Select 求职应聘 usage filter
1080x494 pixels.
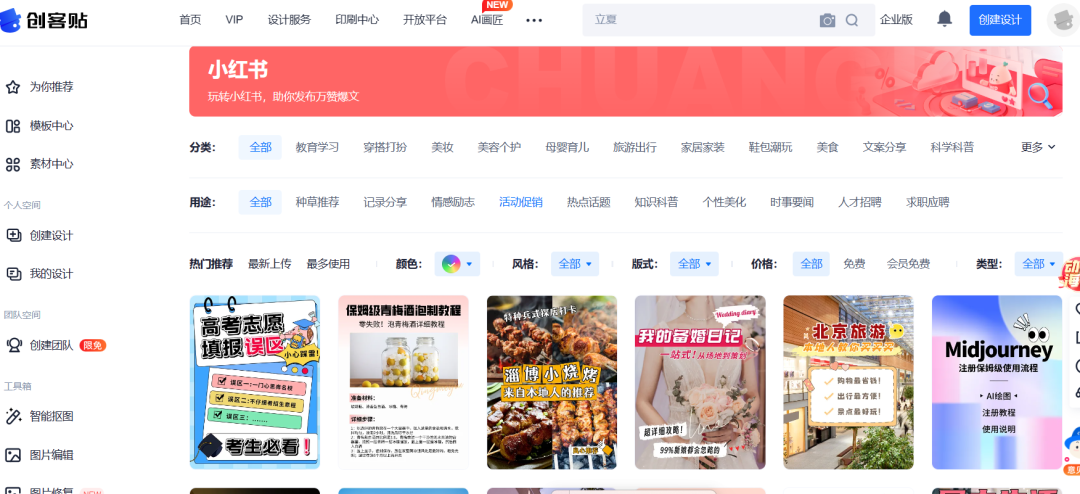coord(927,202)
